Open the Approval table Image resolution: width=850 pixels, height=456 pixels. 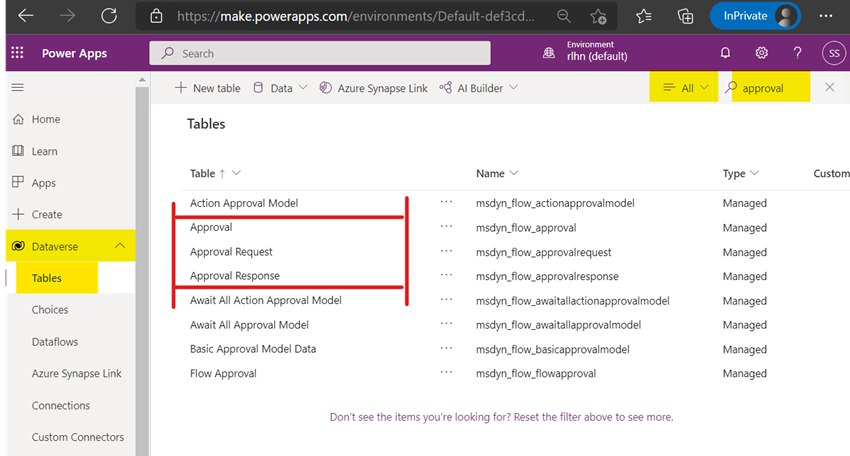pos(211,227)
